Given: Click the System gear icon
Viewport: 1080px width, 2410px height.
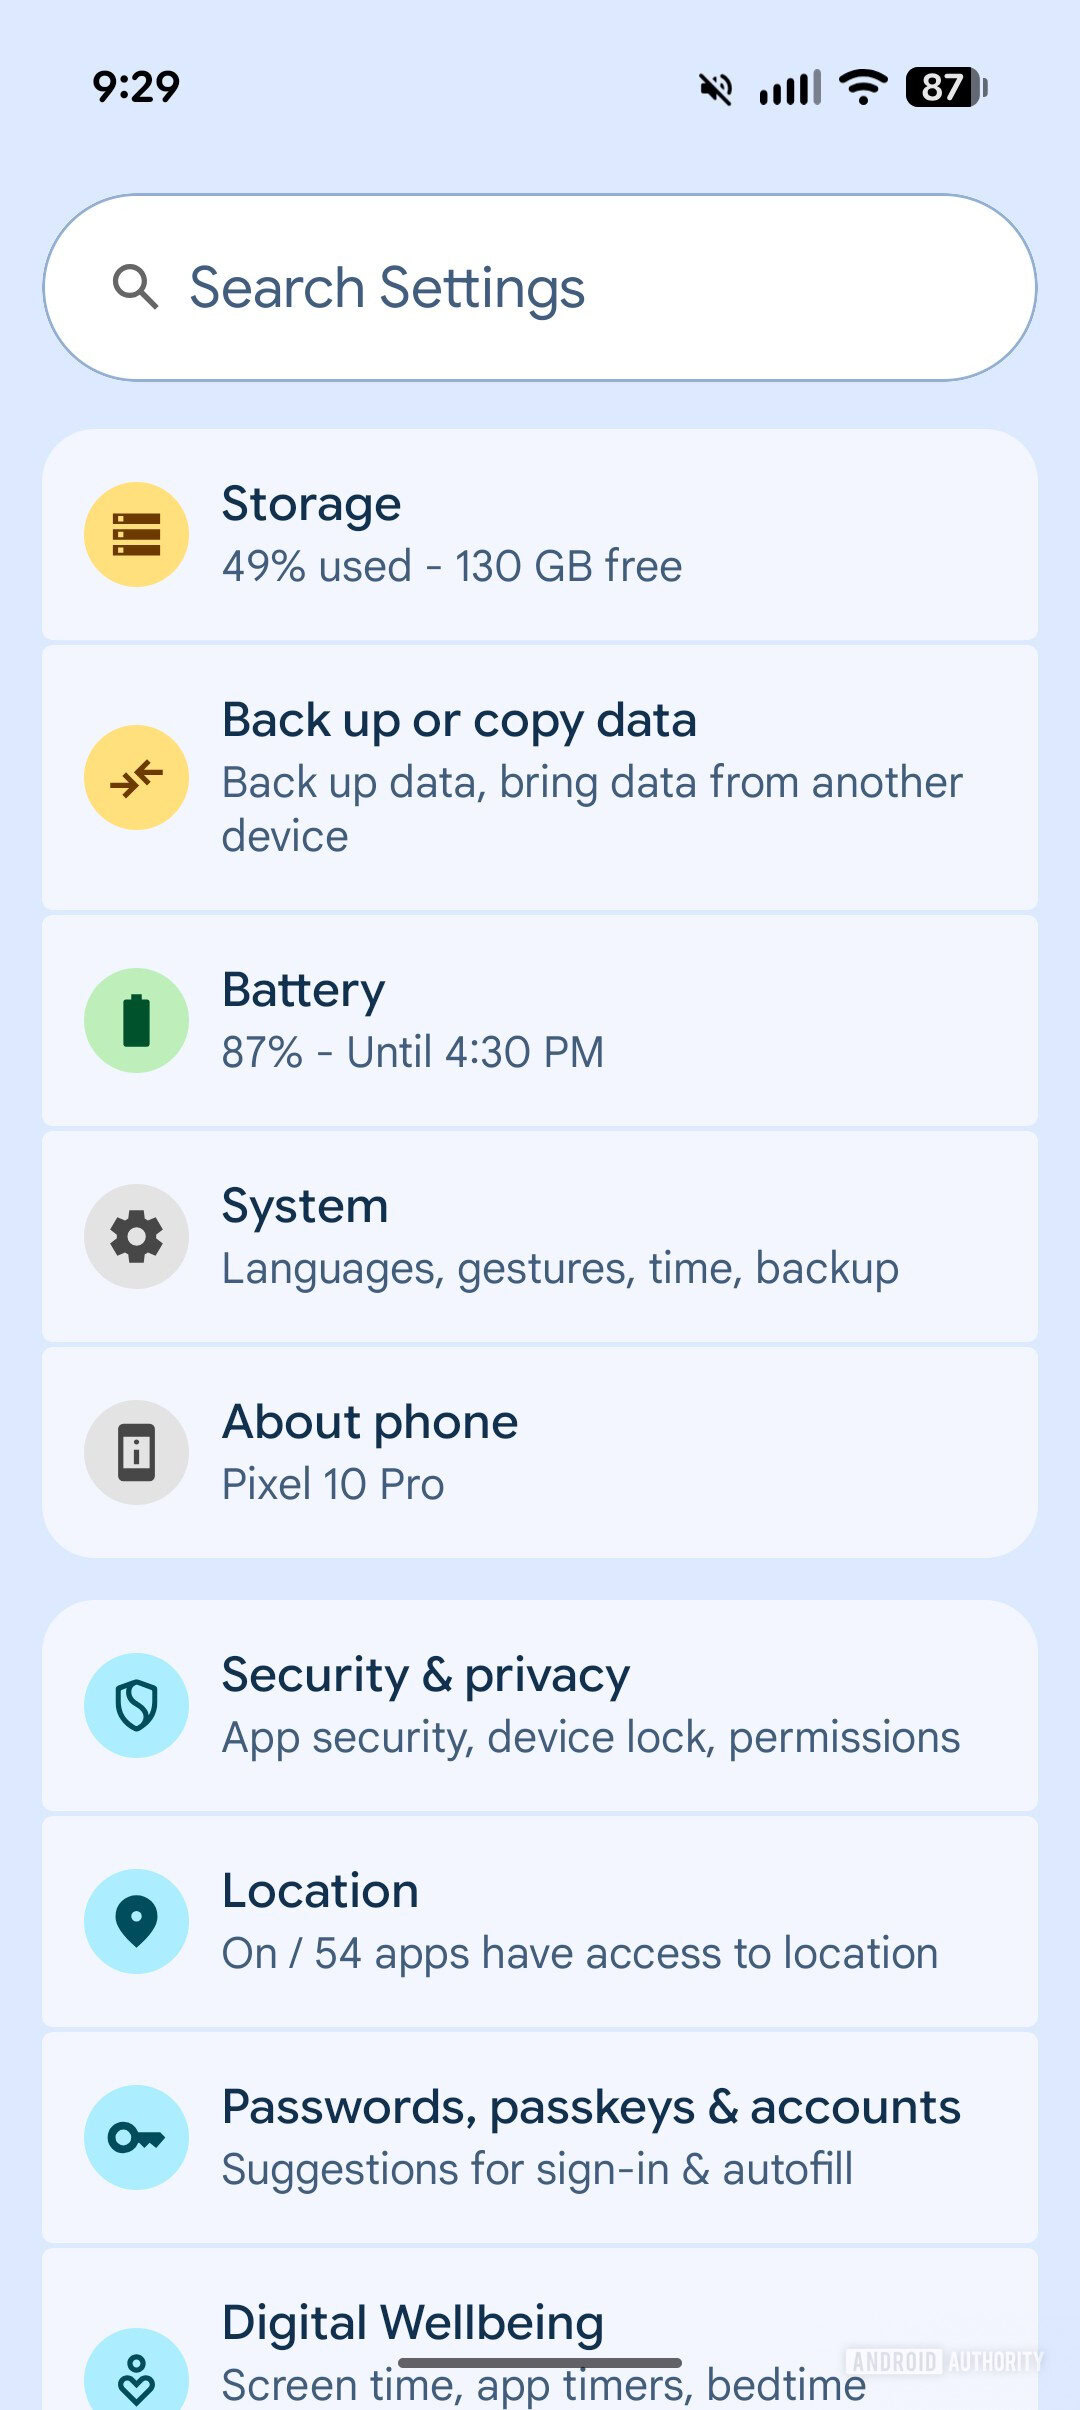Looking at the screenshot, I should [x=136, y=1235].
